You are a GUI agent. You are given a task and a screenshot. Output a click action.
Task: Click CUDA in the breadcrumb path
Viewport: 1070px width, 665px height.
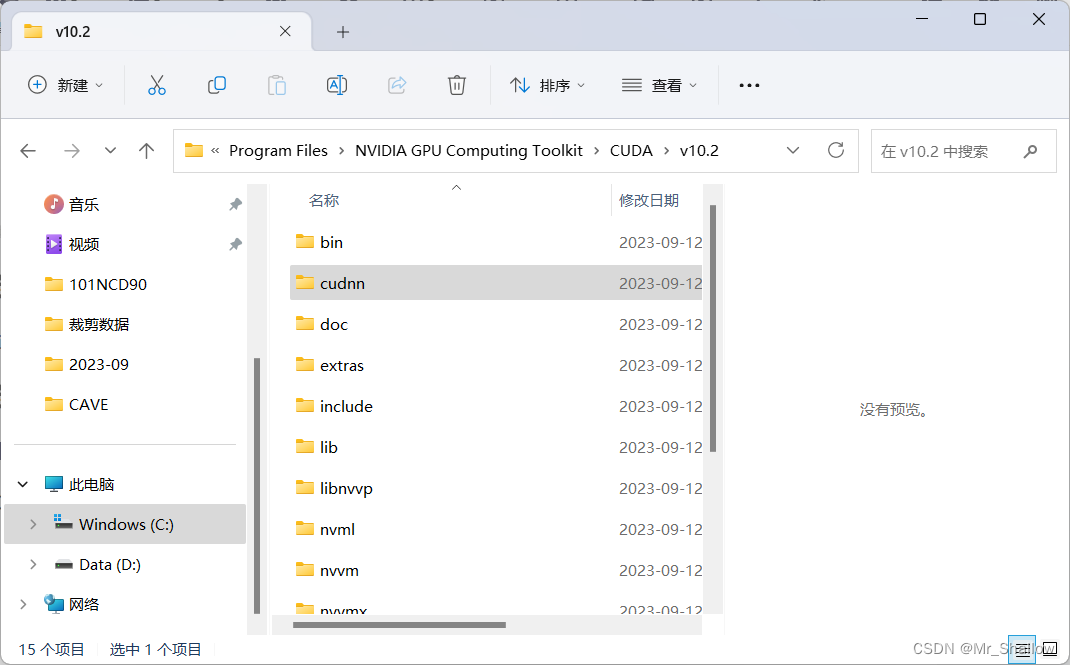pyautogui.click(x=631, y=150)
